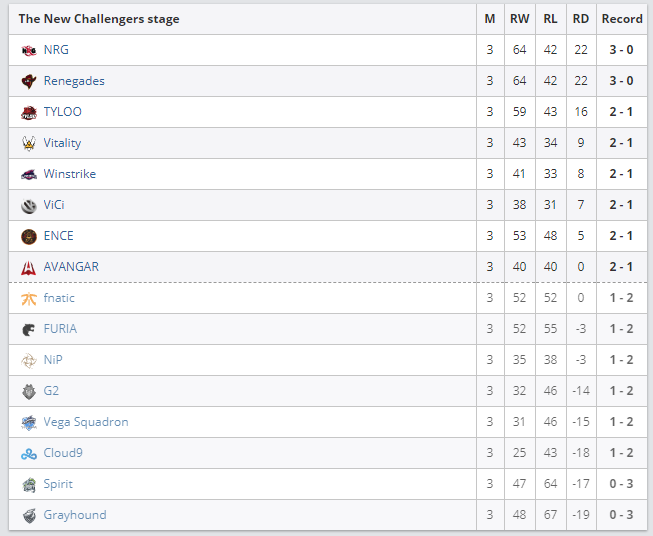Click The New Challengers stage heading
This screenshot has height=536, width=653.
(x=99, y=19)
